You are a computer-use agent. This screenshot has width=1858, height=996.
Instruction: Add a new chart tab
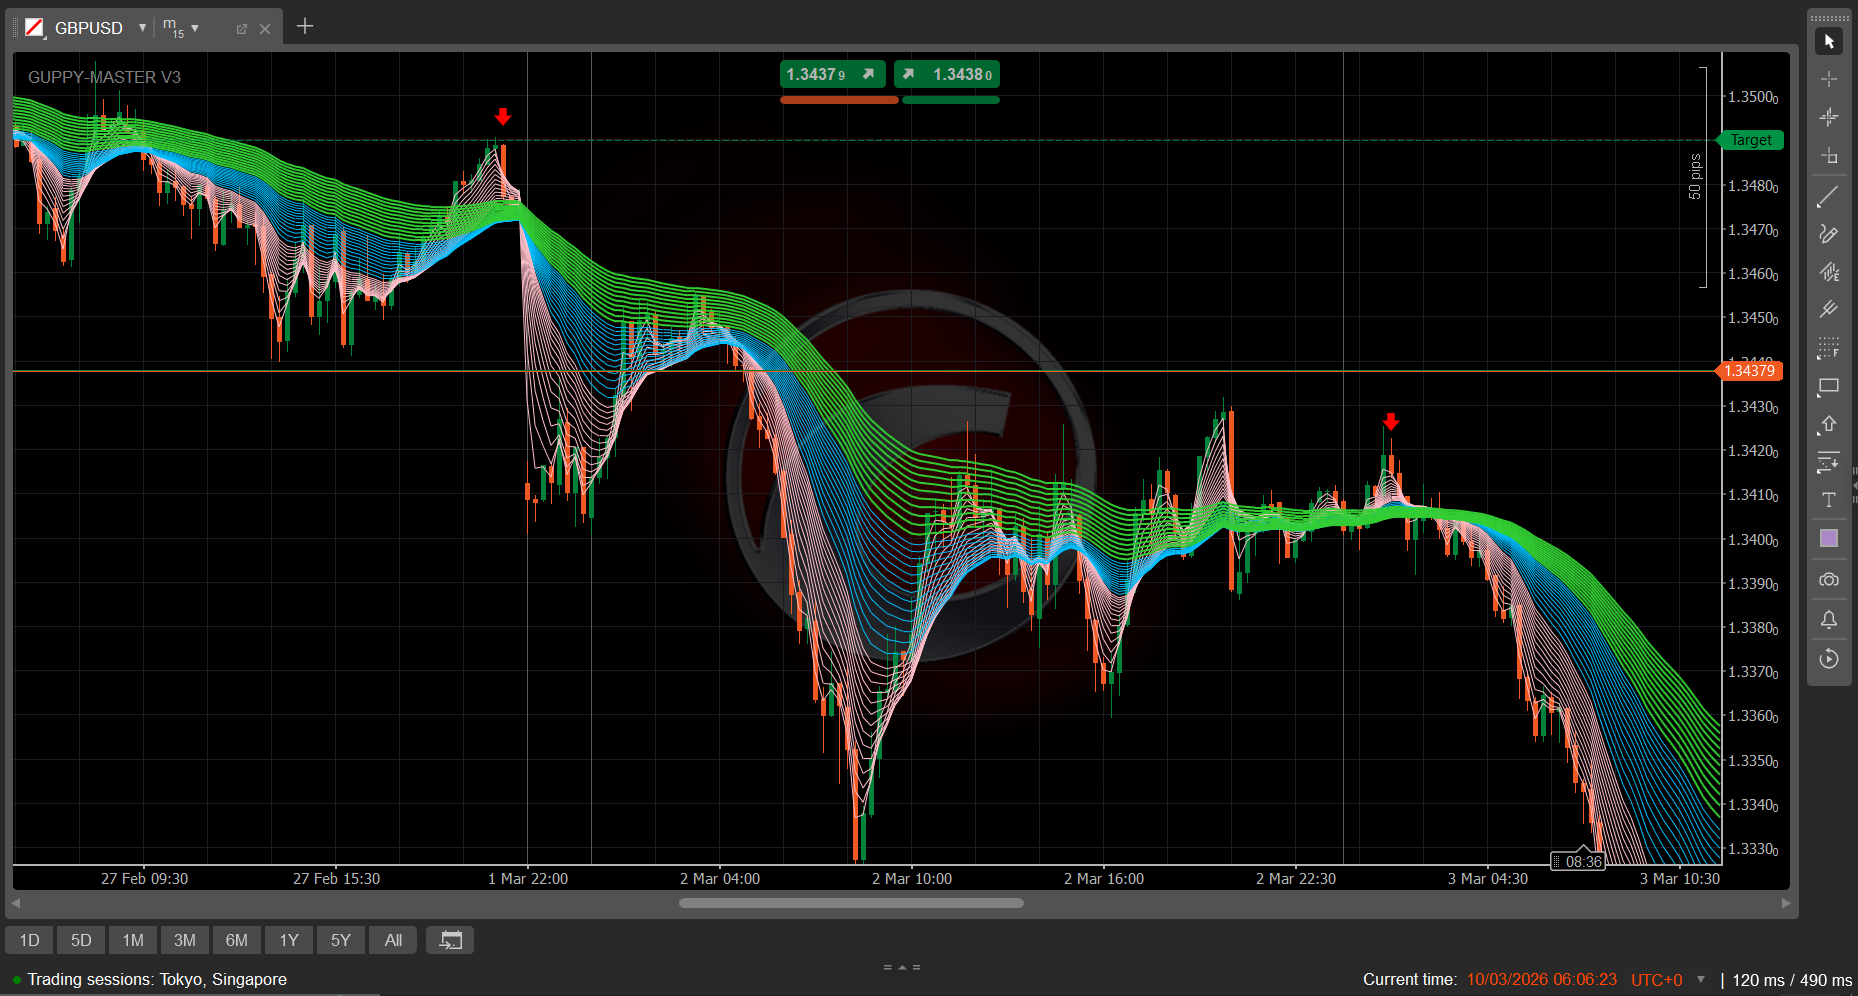tap(305, 26)
